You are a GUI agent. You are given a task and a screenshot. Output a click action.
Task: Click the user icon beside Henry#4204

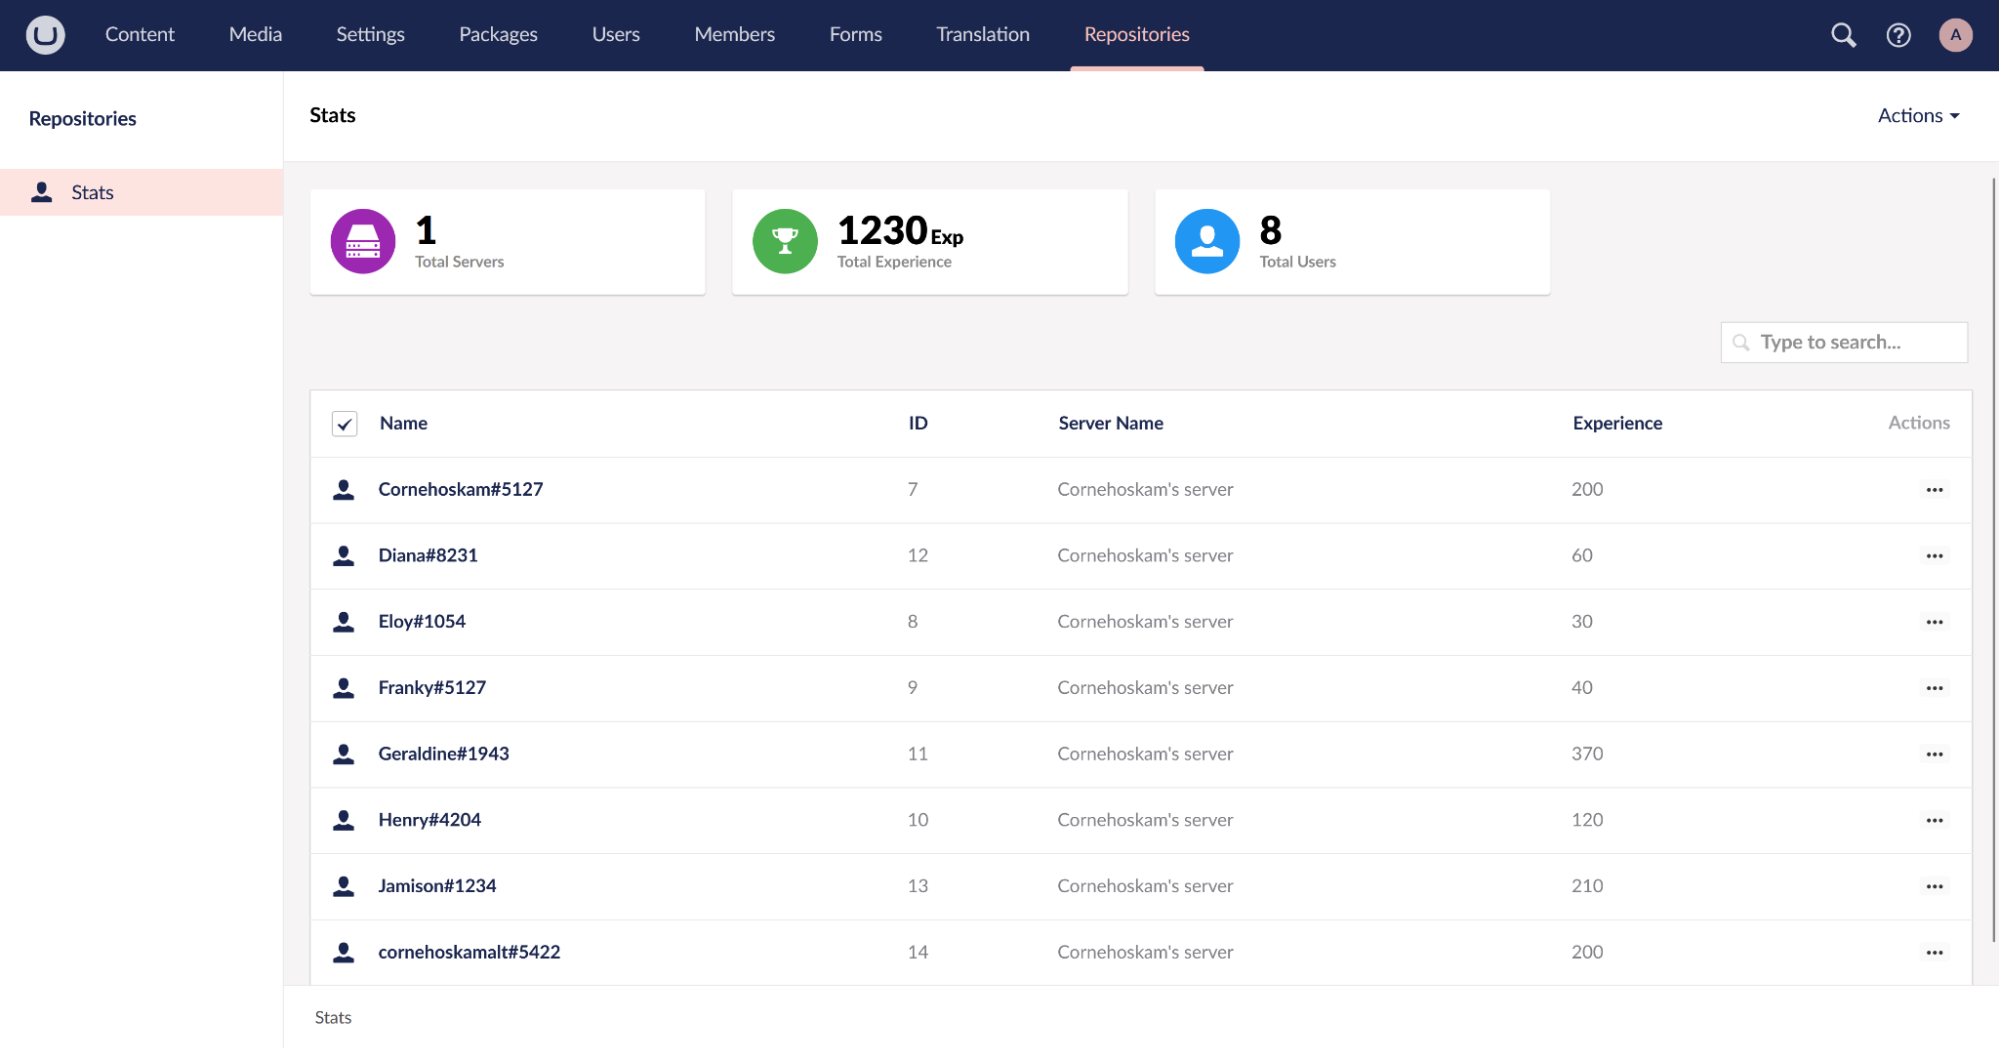343,819
